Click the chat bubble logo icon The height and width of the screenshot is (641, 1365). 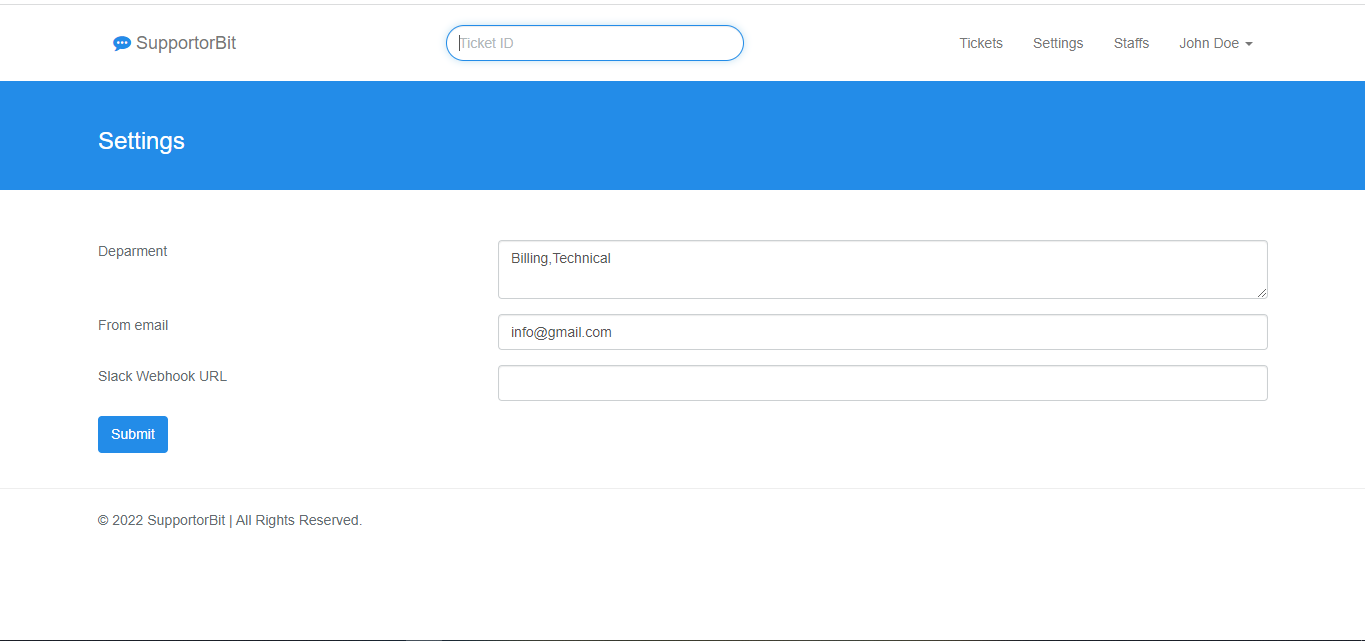(122, 44)
